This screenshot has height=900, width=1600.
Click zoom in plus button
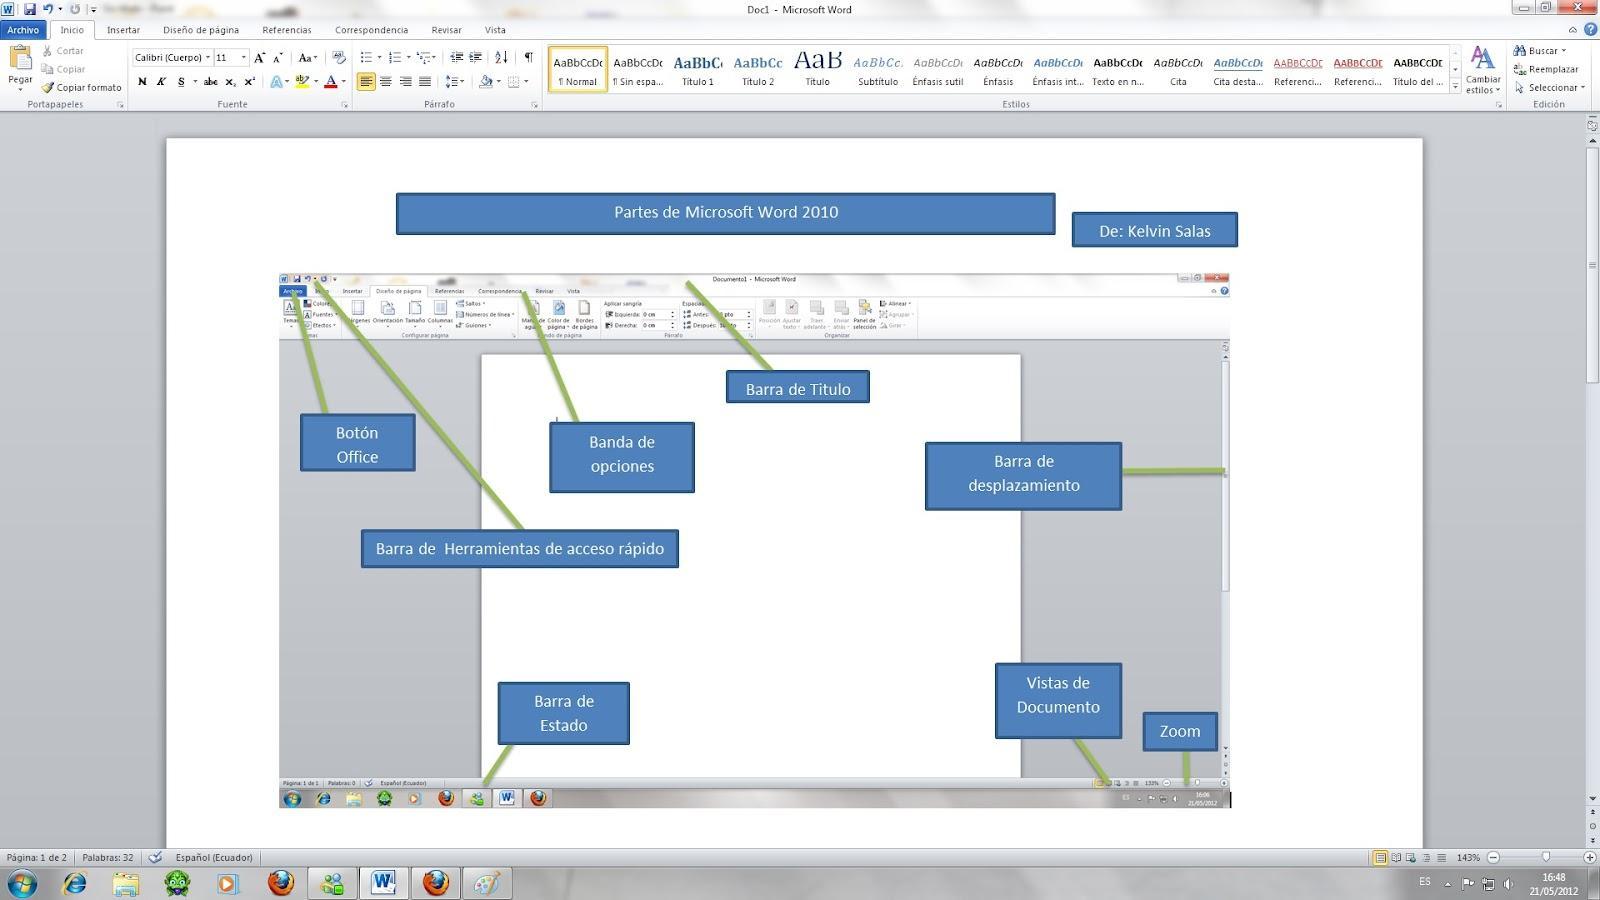coord(1590,857)
